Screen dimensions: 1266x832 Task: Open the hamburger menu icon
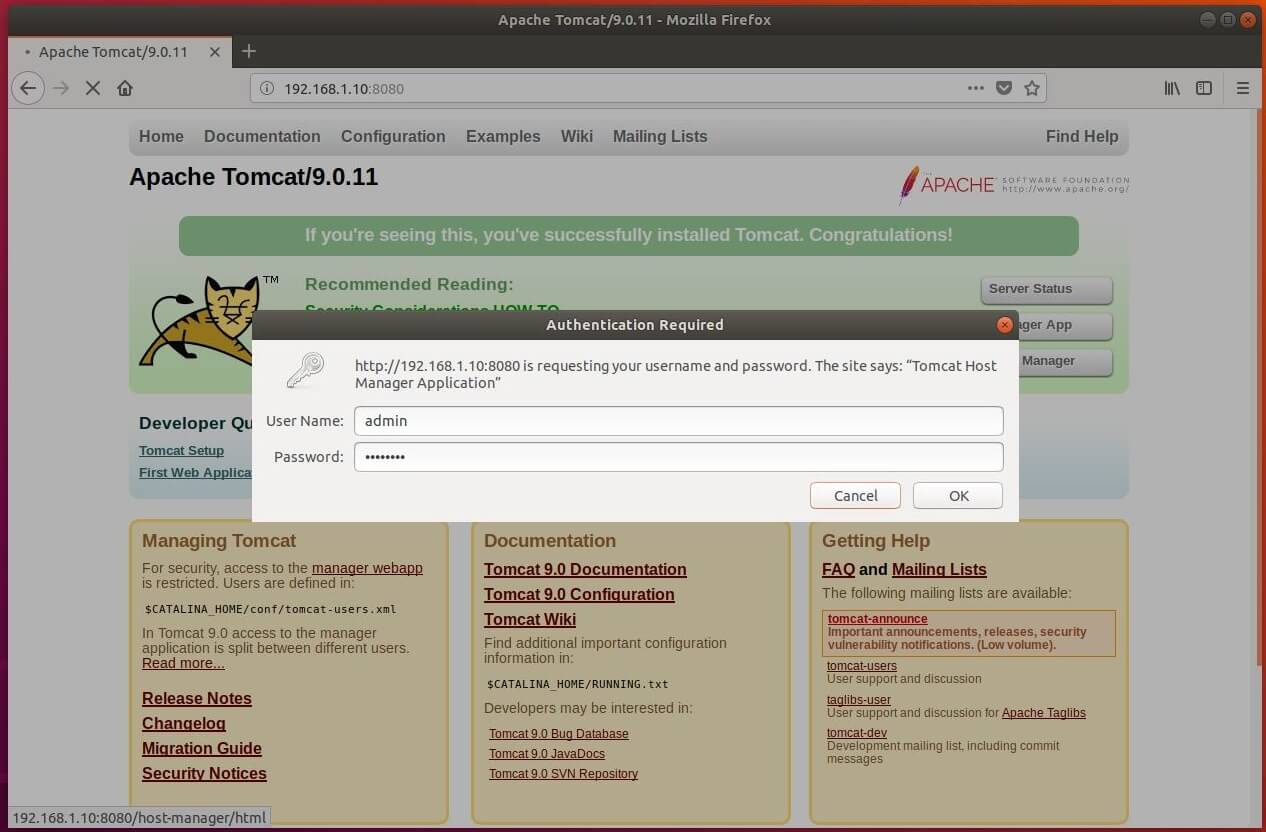point(1243,88)
